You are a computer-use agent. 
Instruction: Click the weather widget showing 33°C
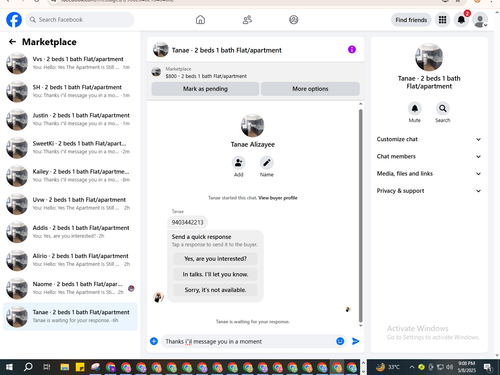point(388,367)
